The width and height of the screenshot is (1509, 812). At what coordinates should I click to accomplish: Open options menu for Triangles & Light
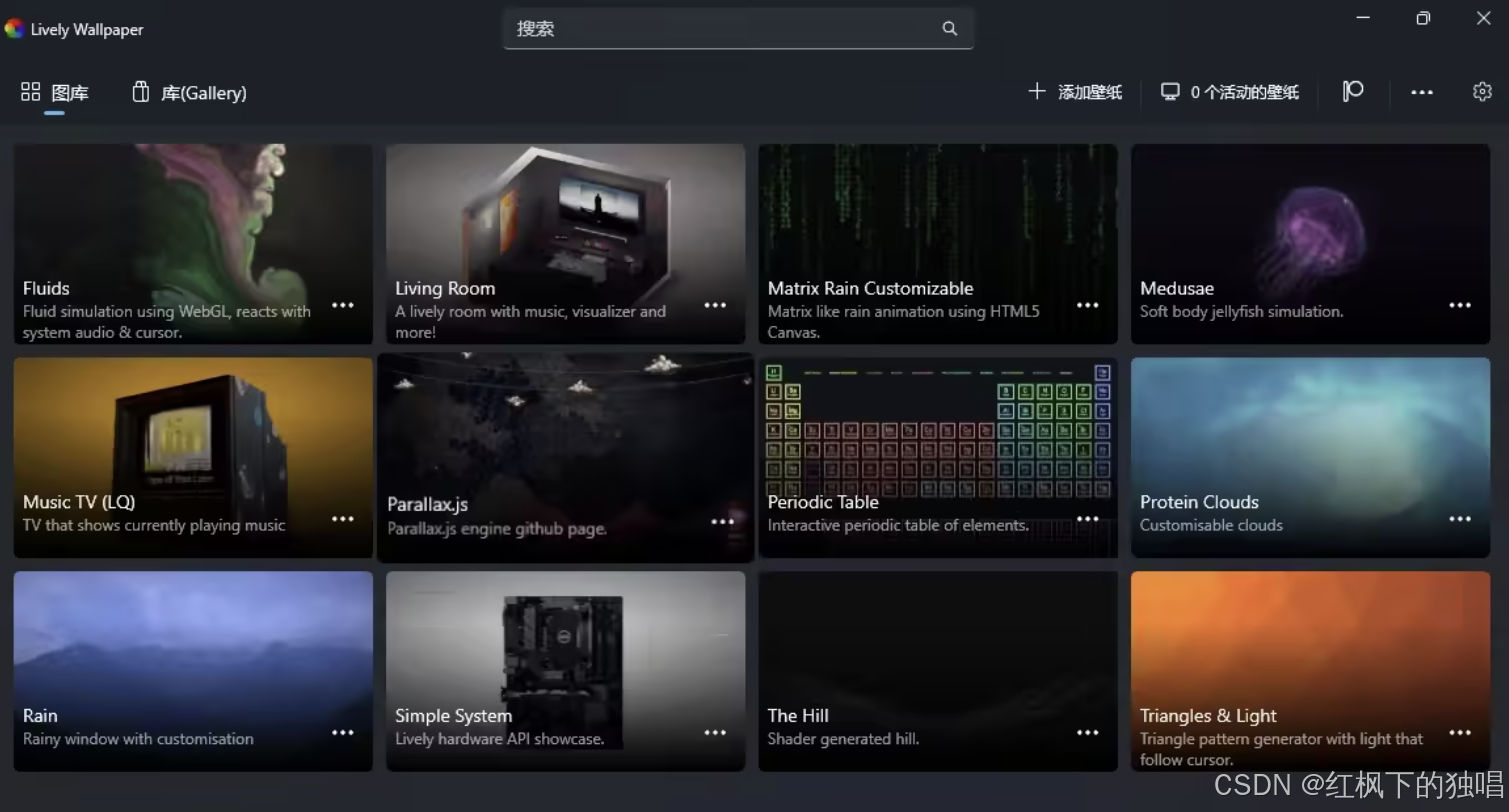coord(1460,733)
